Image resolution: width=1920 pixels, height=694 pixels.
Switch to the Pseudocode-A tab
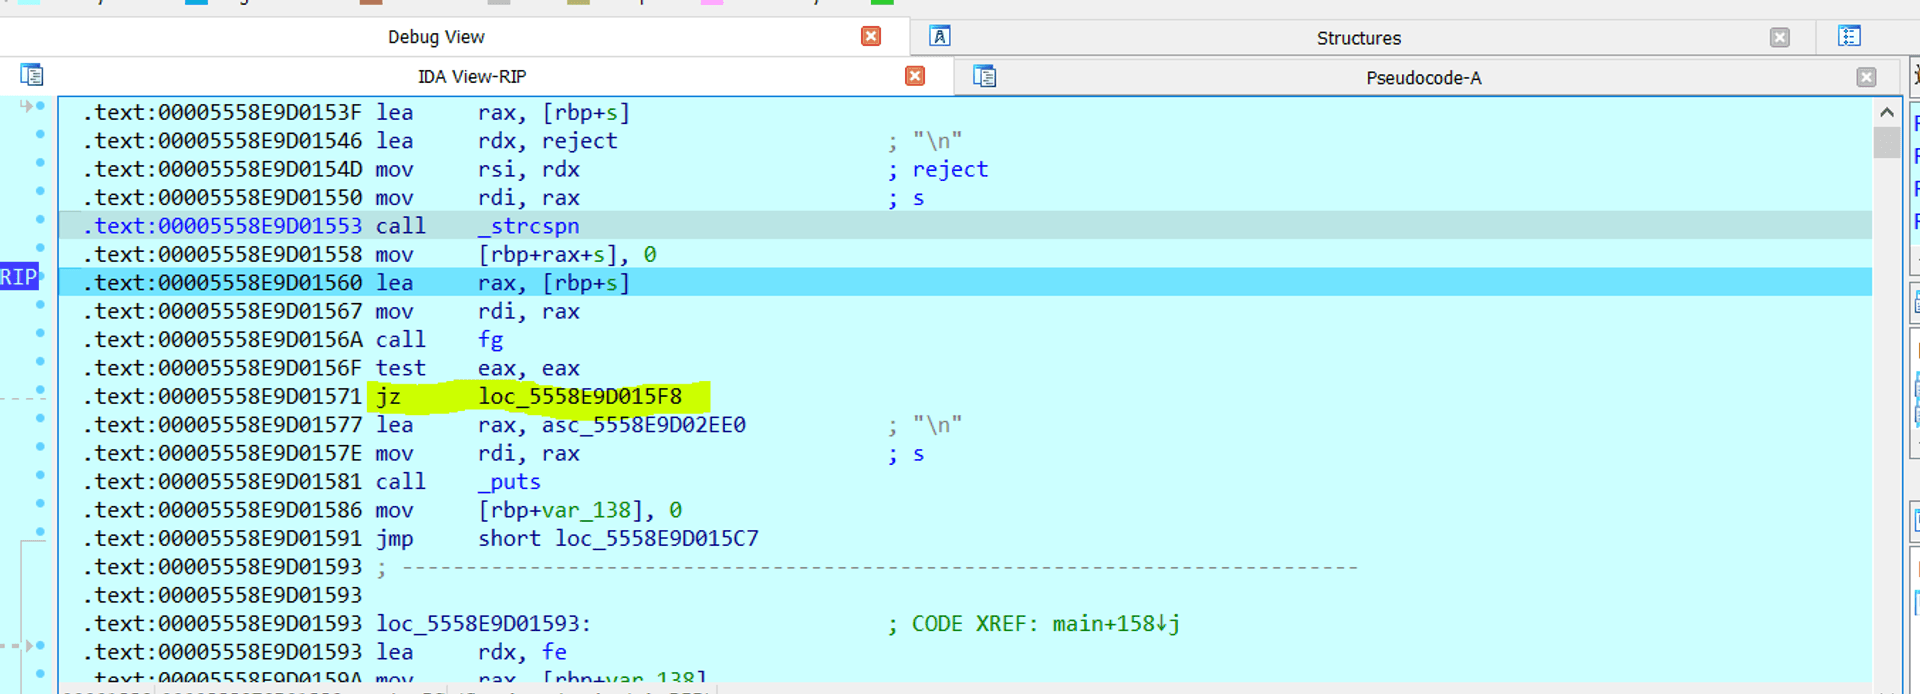[1423, 78]
